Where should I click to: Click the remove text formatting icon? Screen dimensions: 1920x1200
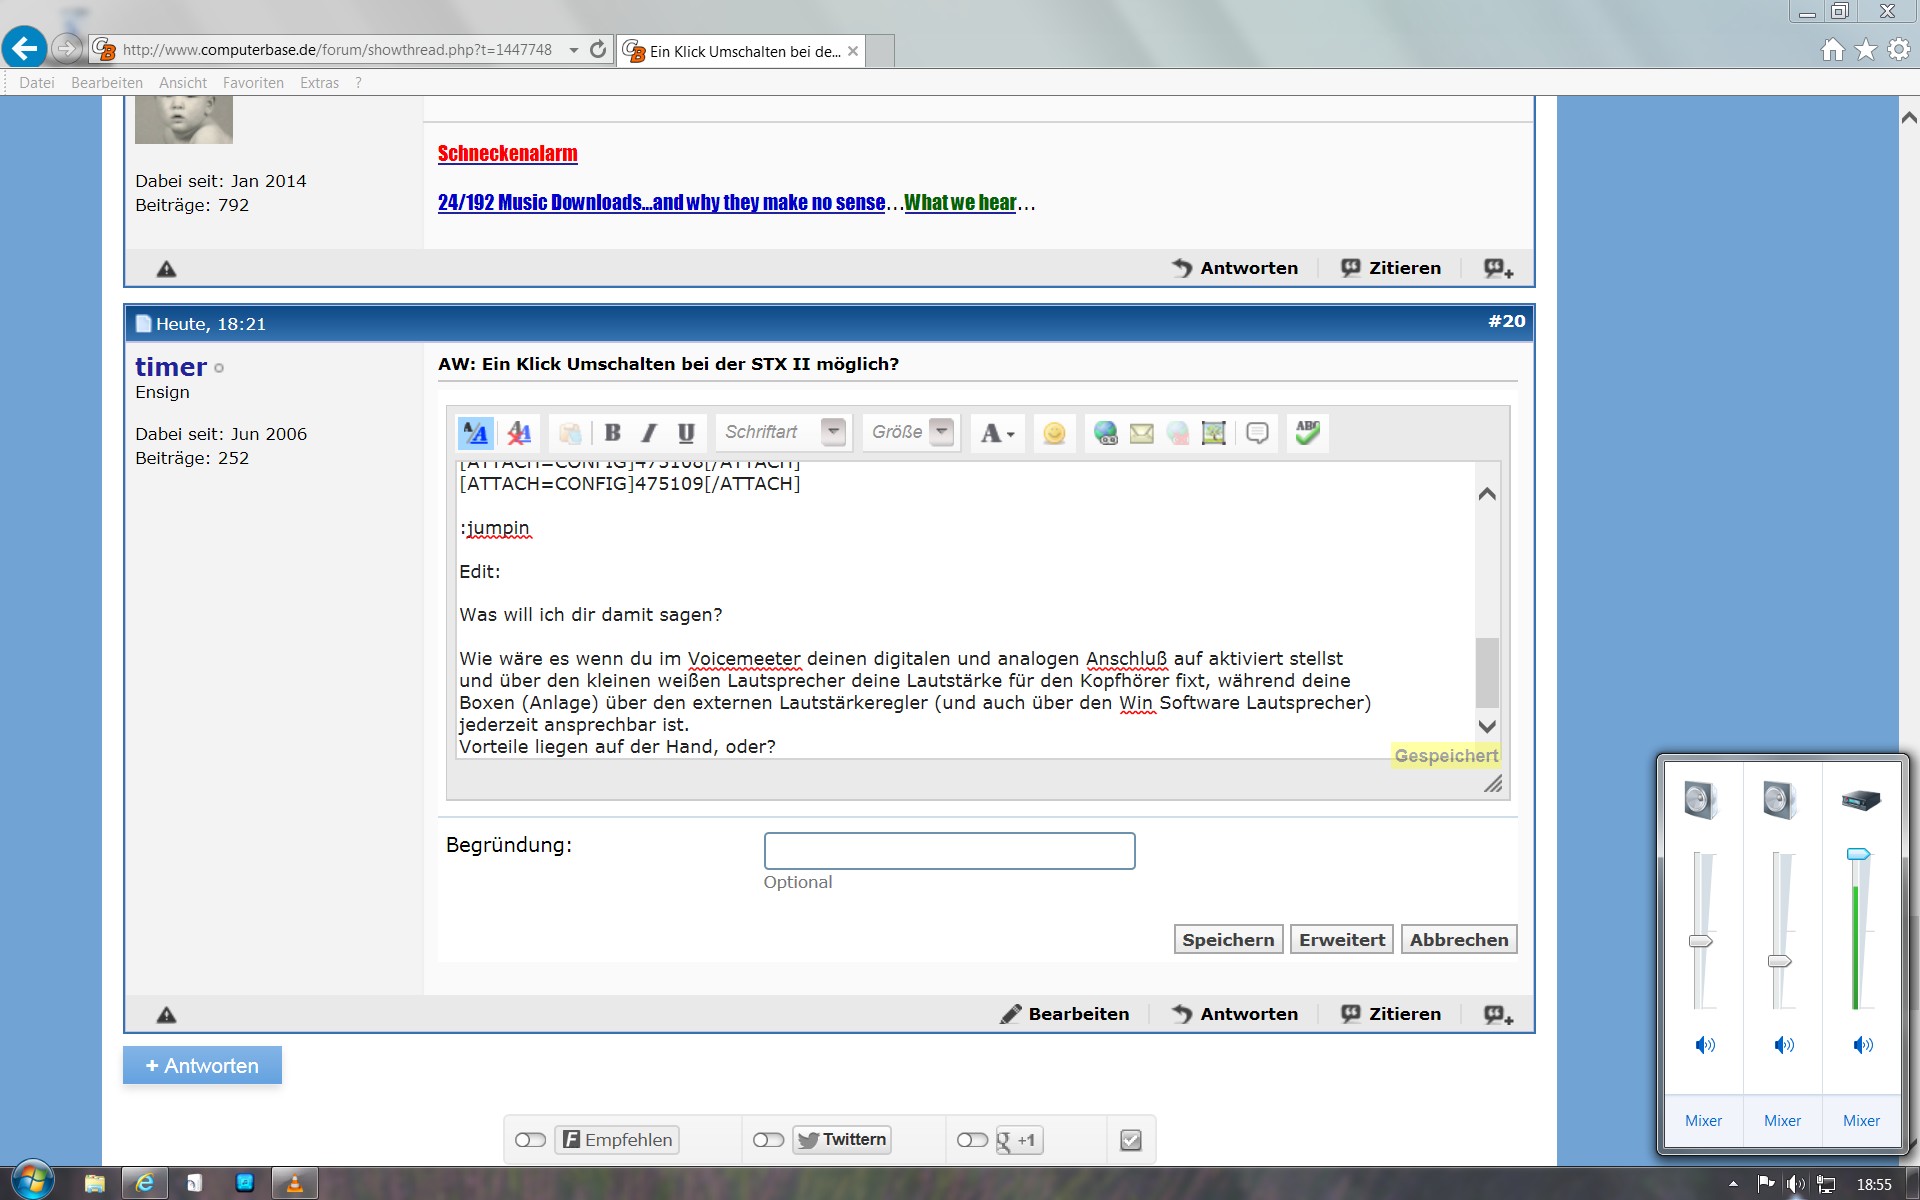pos(519,433)
